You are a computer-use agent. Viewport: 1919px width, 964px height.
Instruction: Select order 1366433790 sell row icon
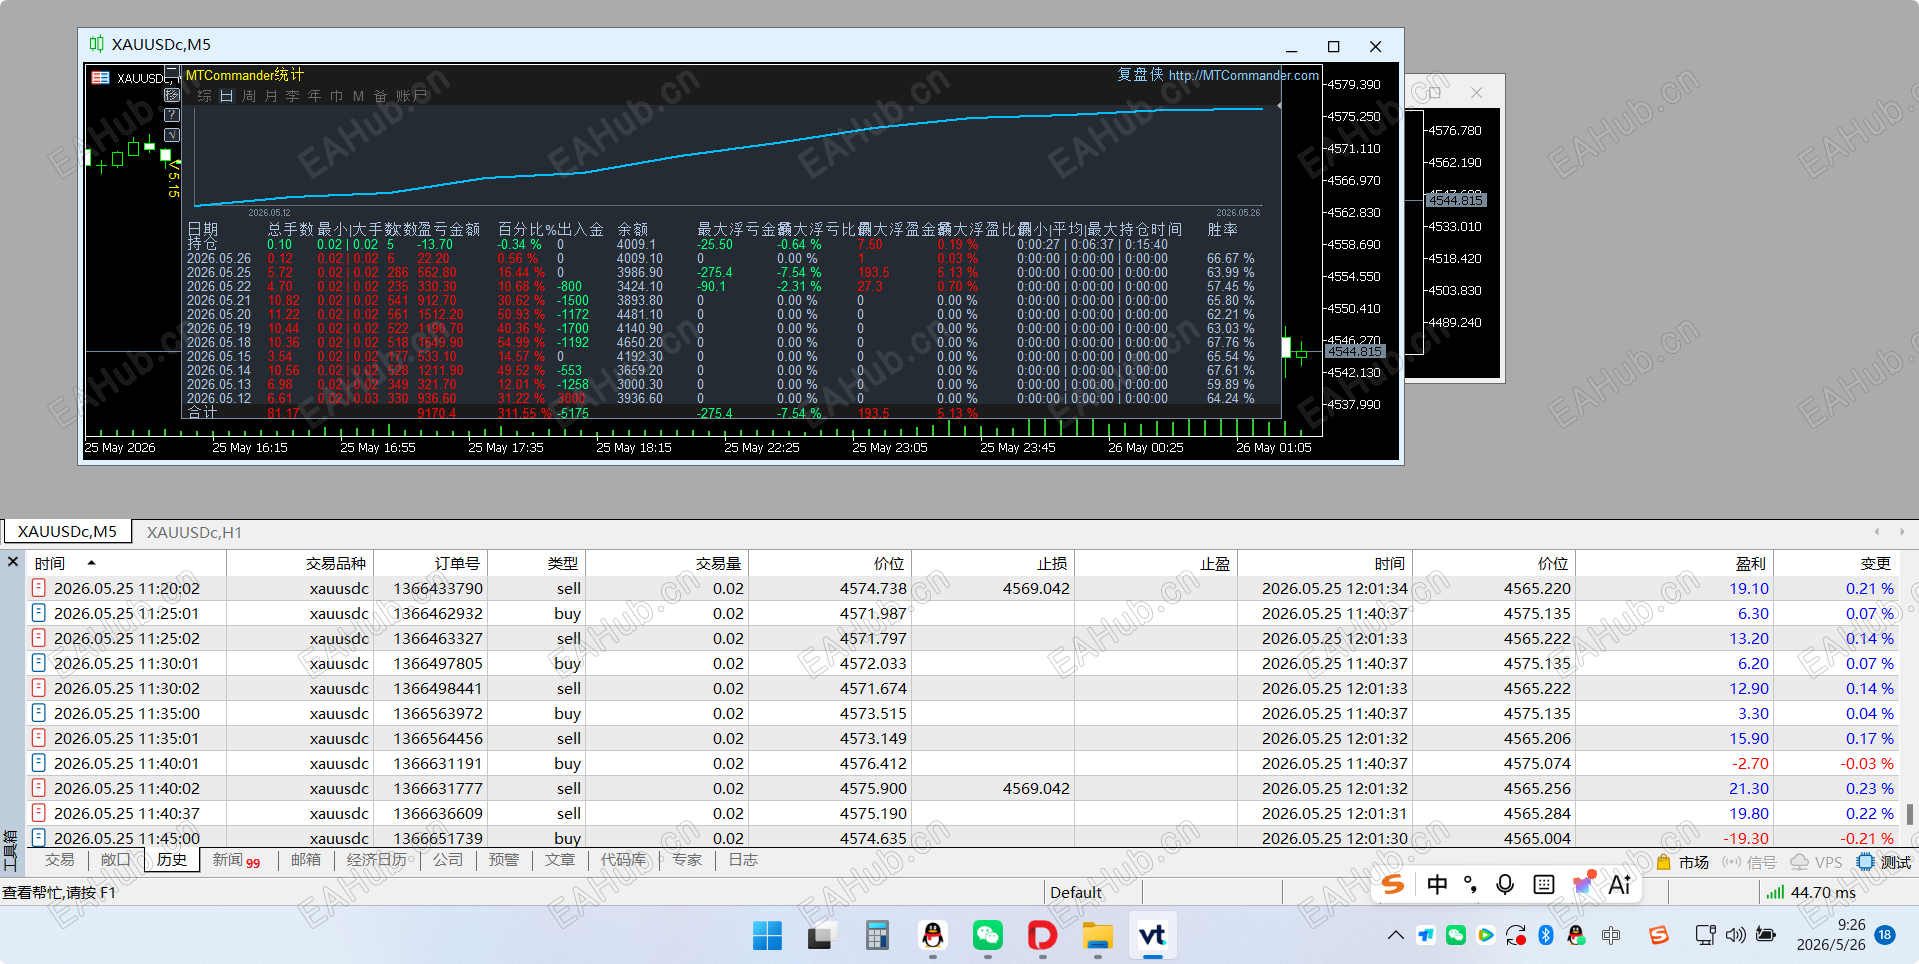coord(39,588)
